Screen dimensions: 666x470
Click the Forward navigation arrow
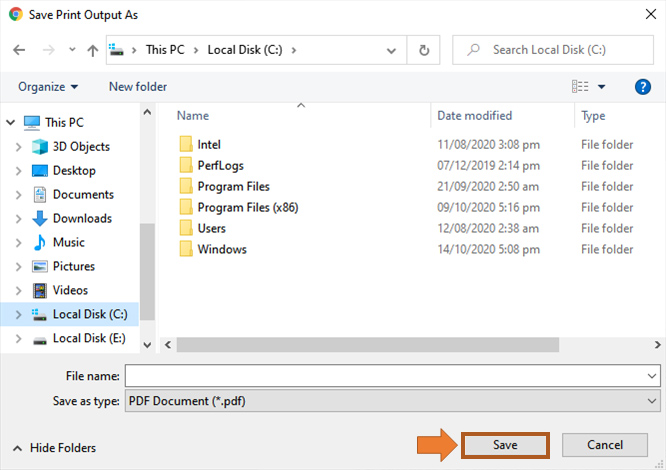48,50
